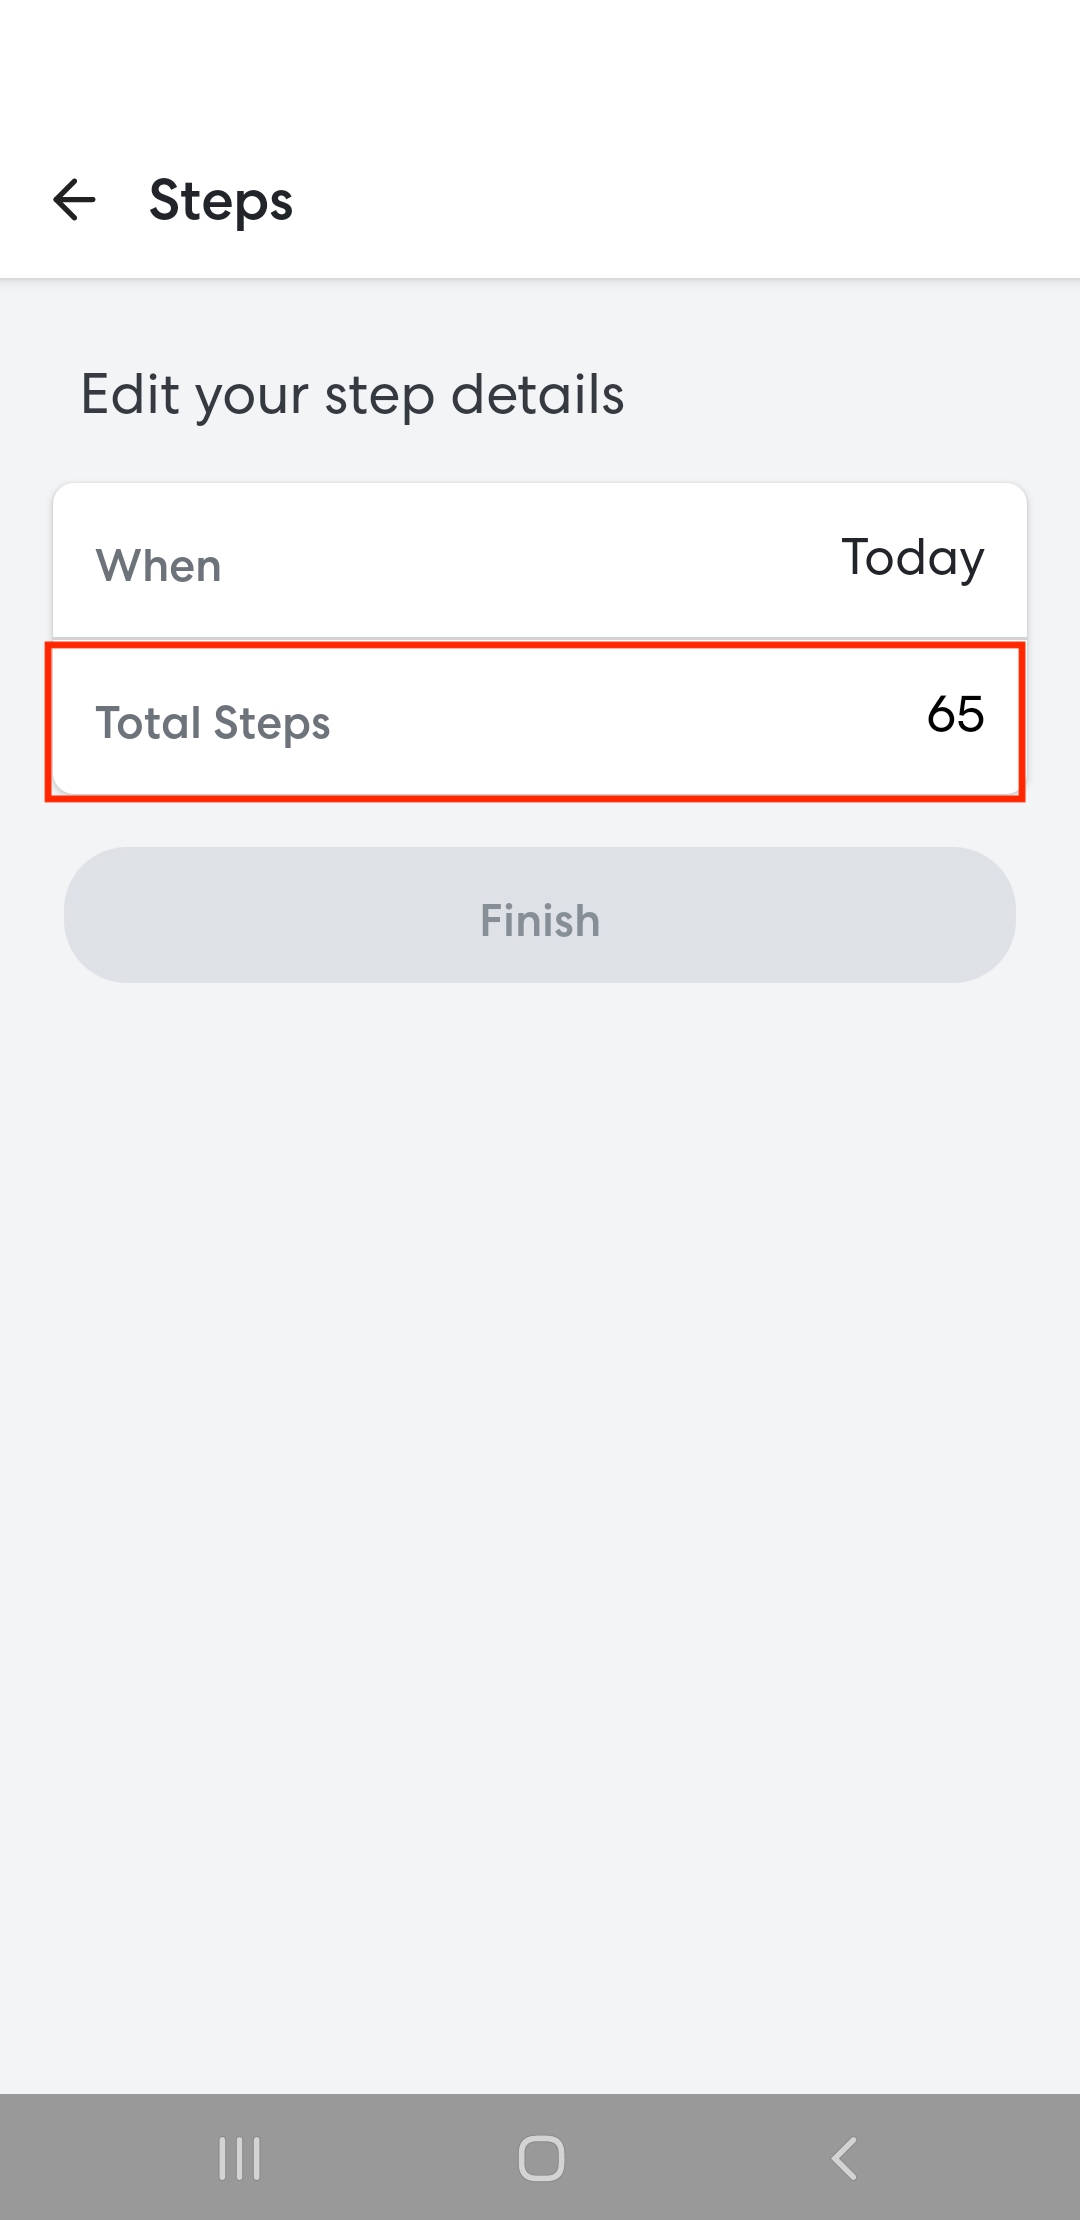The height and width of the screenshot is (2220, 1080).
Task: Open the When date row
Action: point(540,561)
